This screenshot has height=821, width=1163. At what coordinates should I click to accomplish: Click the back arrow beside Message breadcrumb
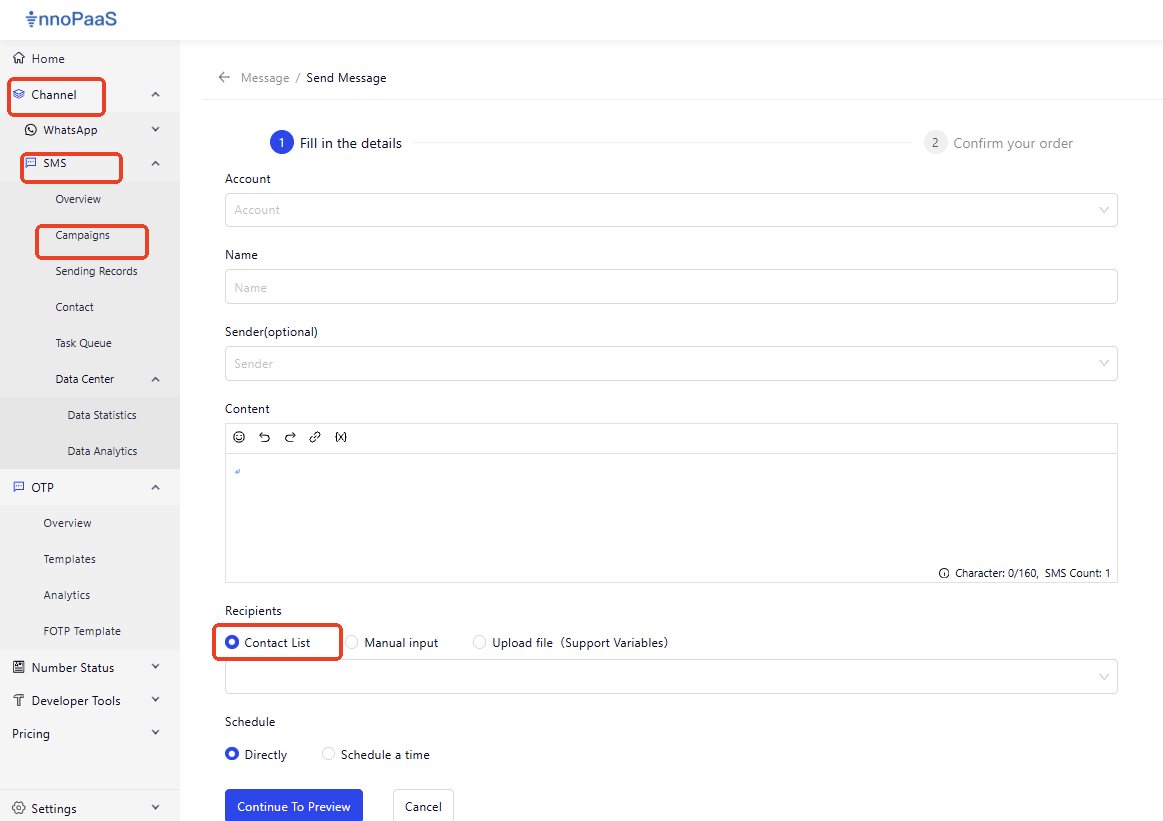(224, 78)
